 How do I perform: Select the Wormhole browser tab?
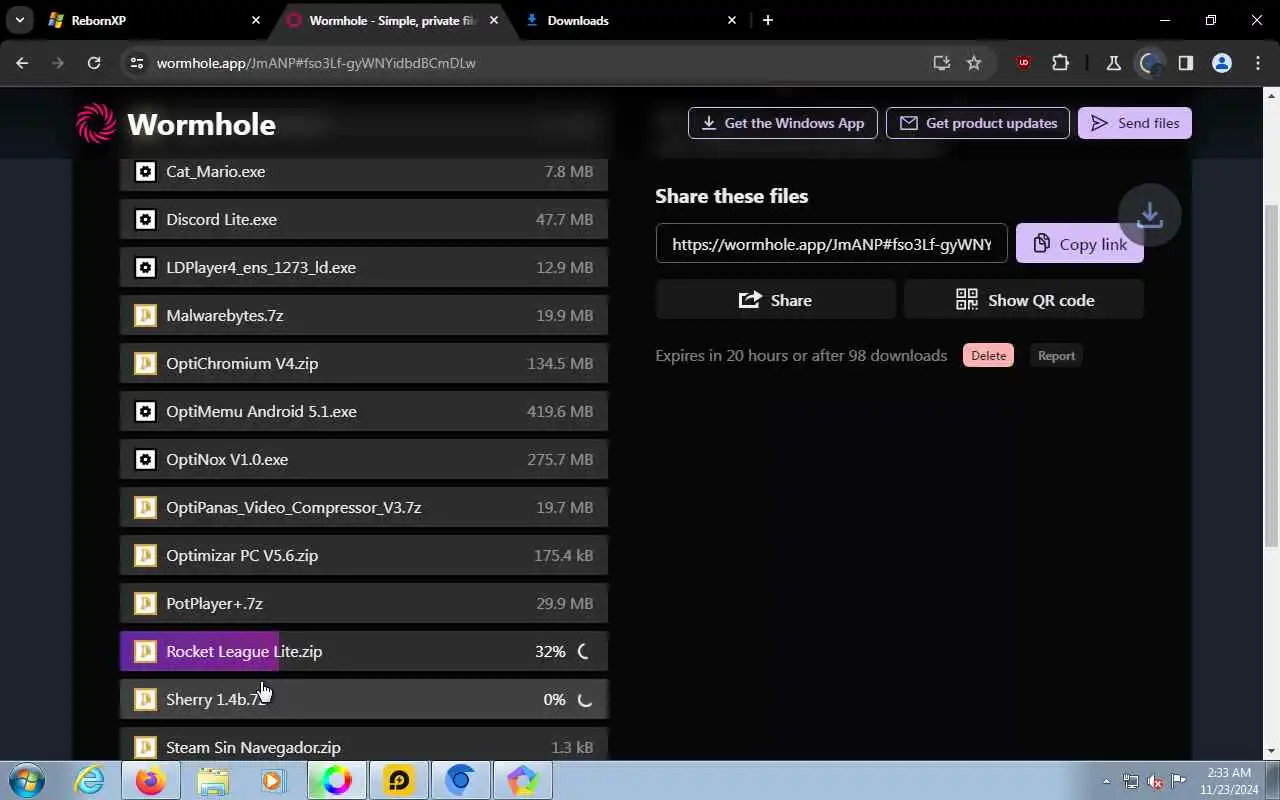pos(393,20)
